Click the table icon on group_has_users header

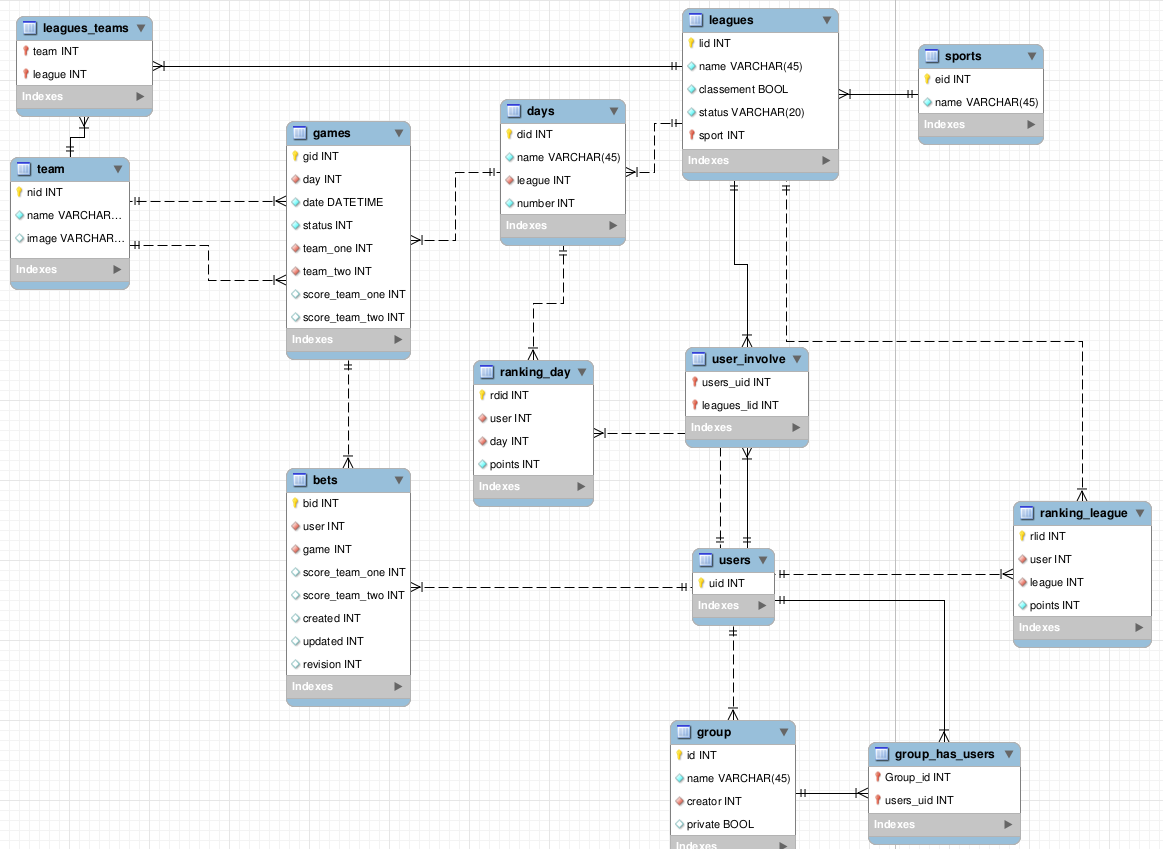coord(882,754)
